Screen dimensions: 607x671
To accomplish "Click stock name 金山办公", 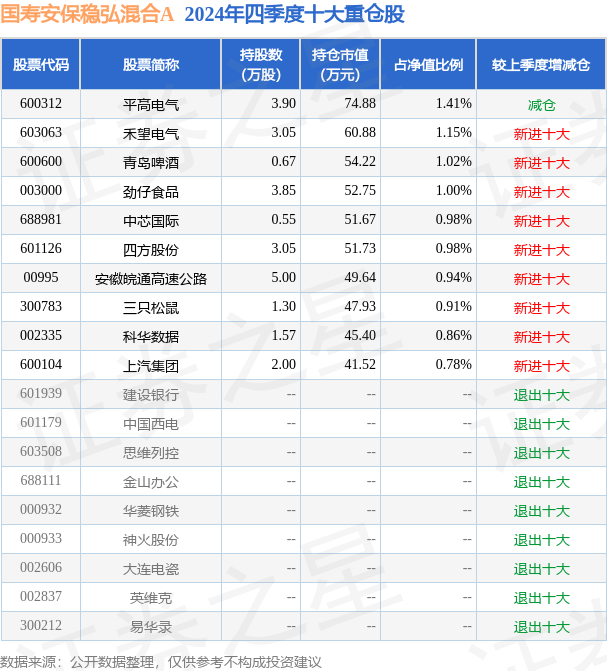I will click(151, 483).
